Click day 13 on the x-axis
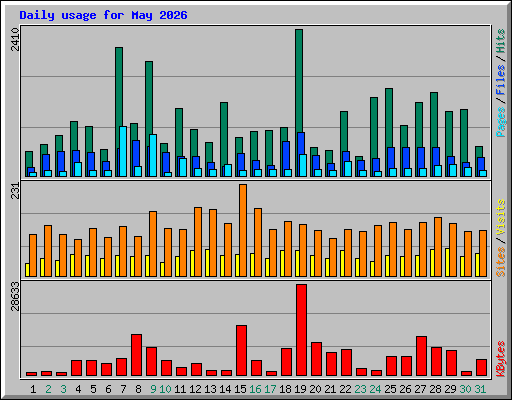 [210, 389]
